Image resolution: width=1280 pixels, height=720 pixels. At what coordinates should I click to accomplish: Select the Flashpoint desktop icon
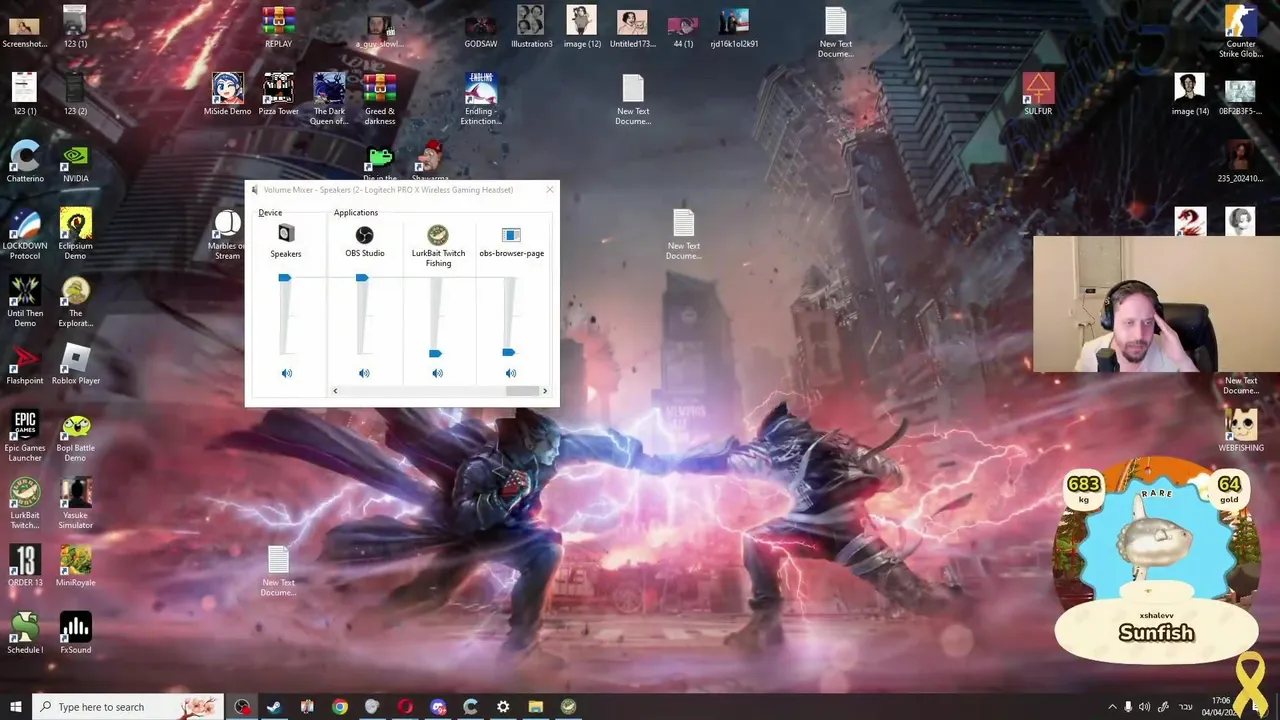click(x=25, y=364)
